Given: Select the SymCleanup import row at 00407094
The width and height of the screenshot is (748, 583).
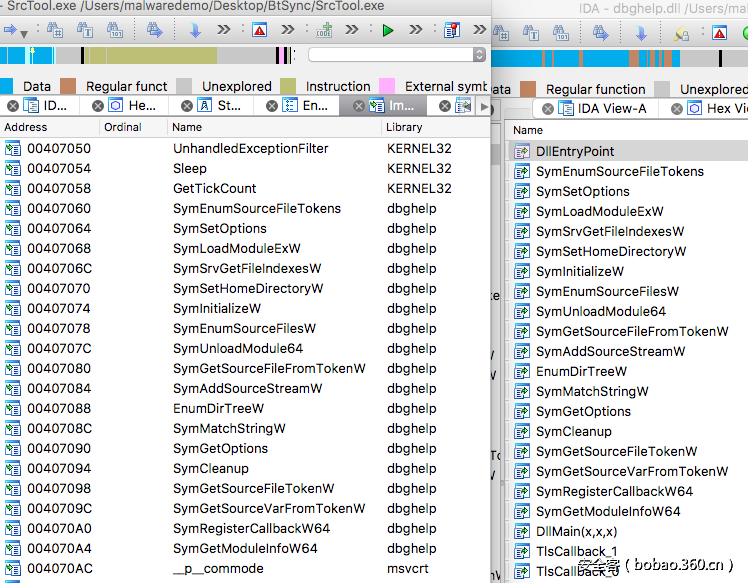Looking at the screenshot, I should (210, 469).
